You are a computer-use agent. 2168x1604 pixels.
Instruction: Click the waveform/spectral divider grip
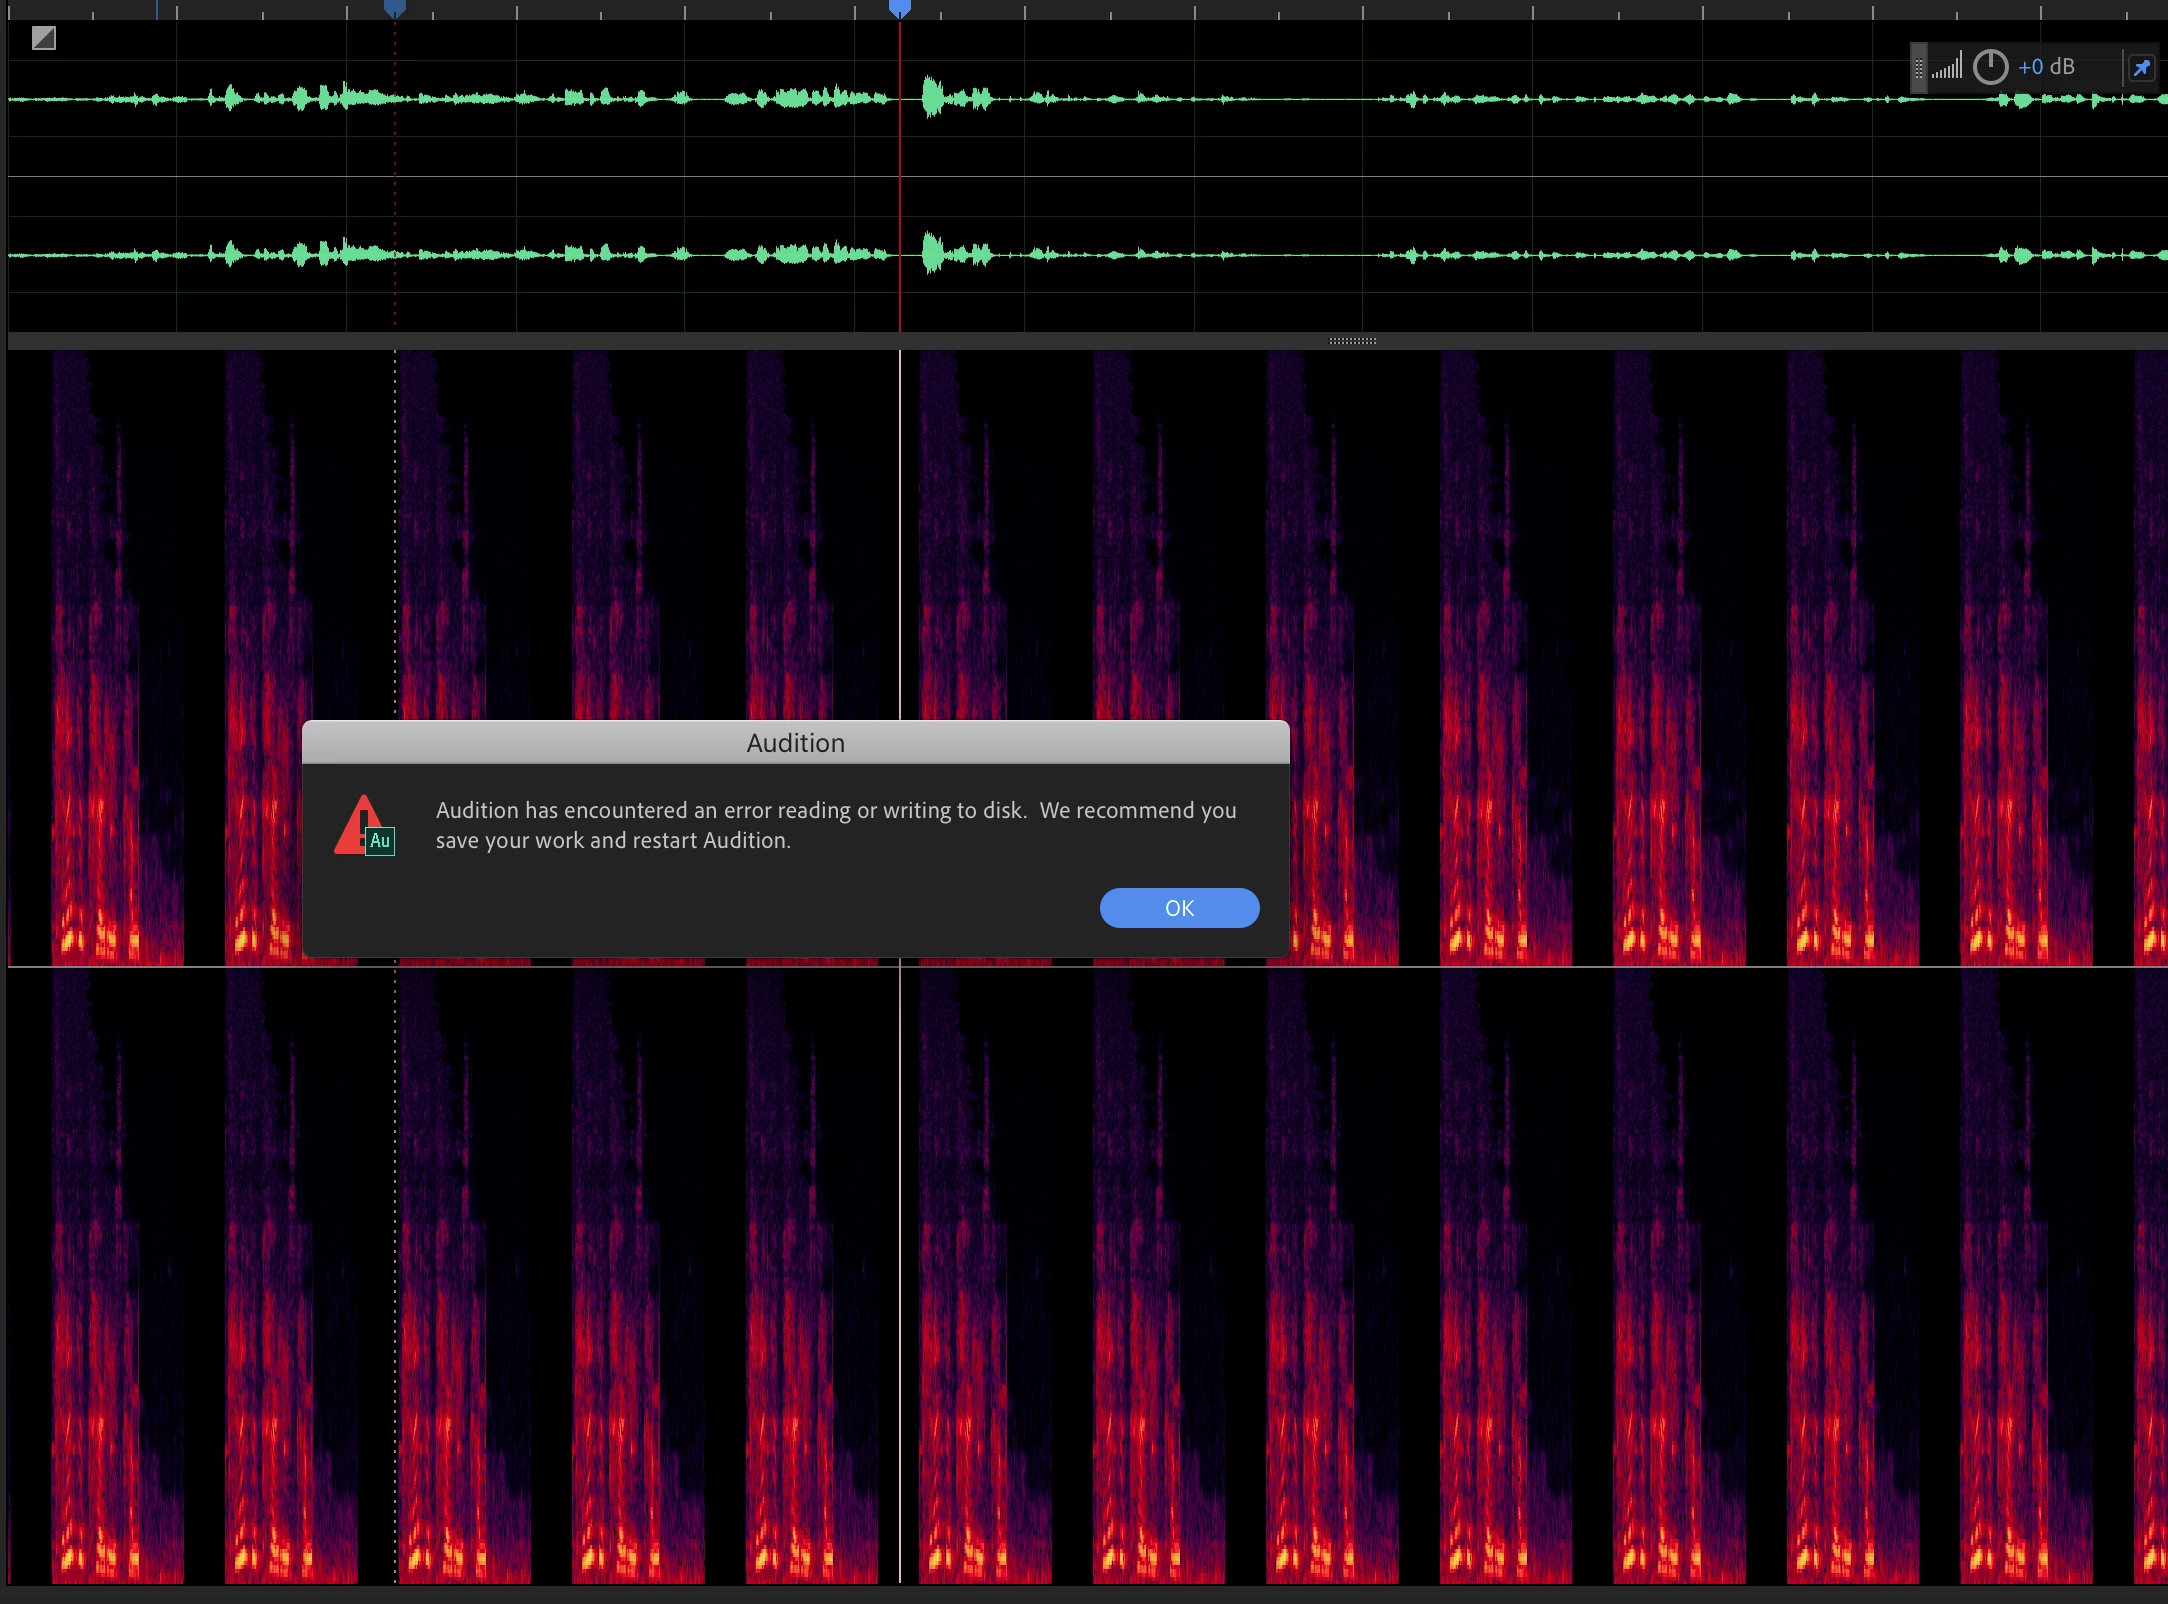(1352, 341)
